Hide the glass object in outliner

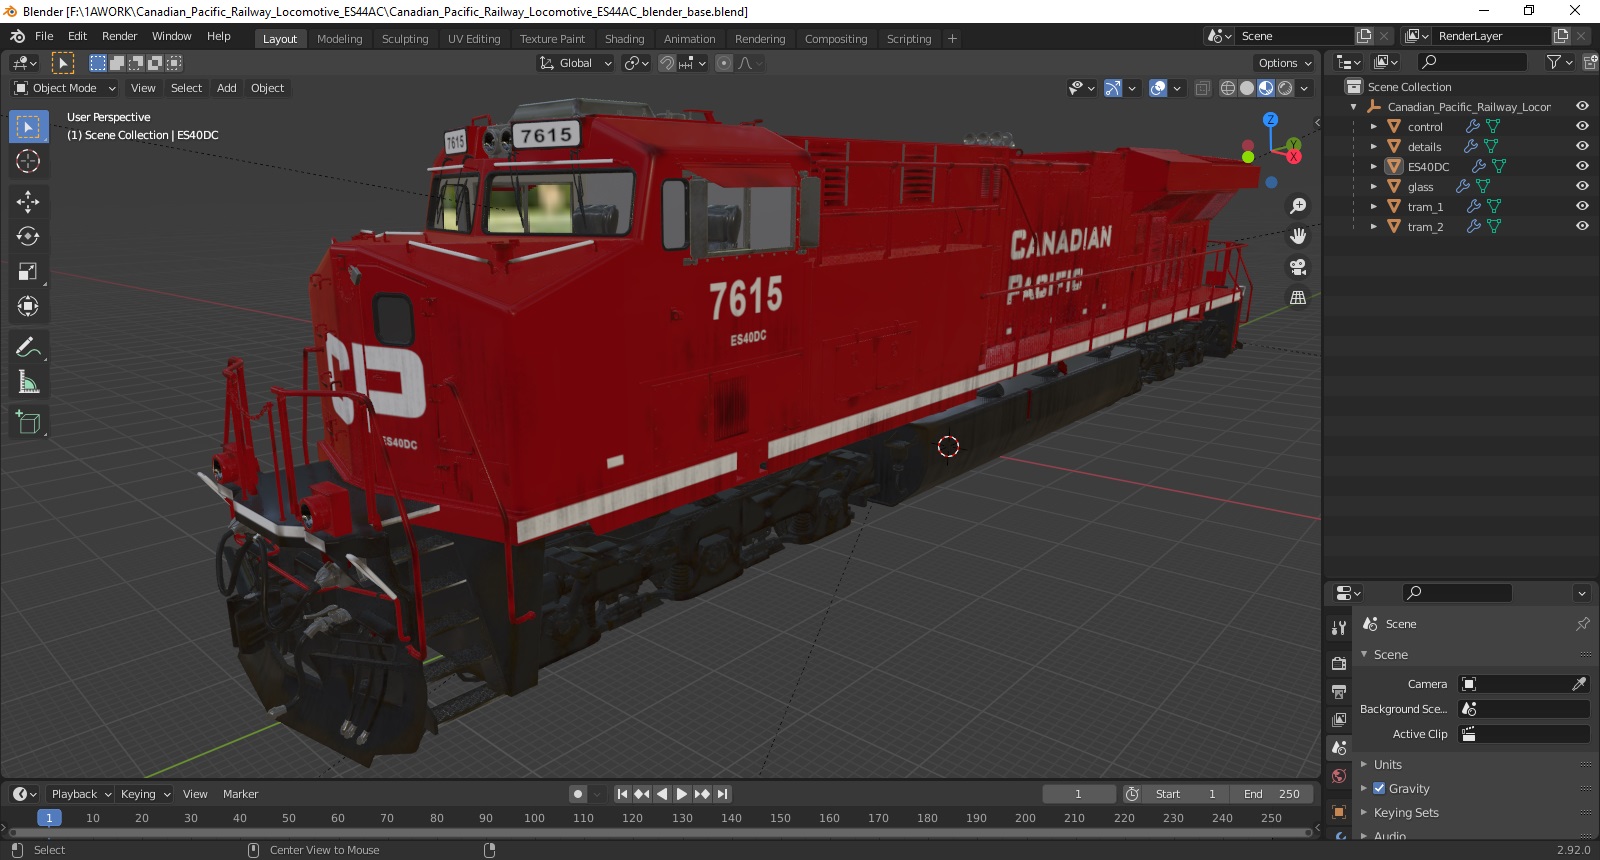tap(1582, 186)
